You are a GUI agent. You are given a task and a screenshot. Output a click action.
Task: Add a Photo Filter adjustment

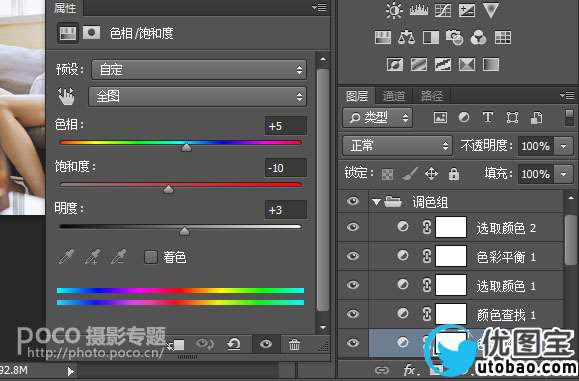(x=455, y=38)
